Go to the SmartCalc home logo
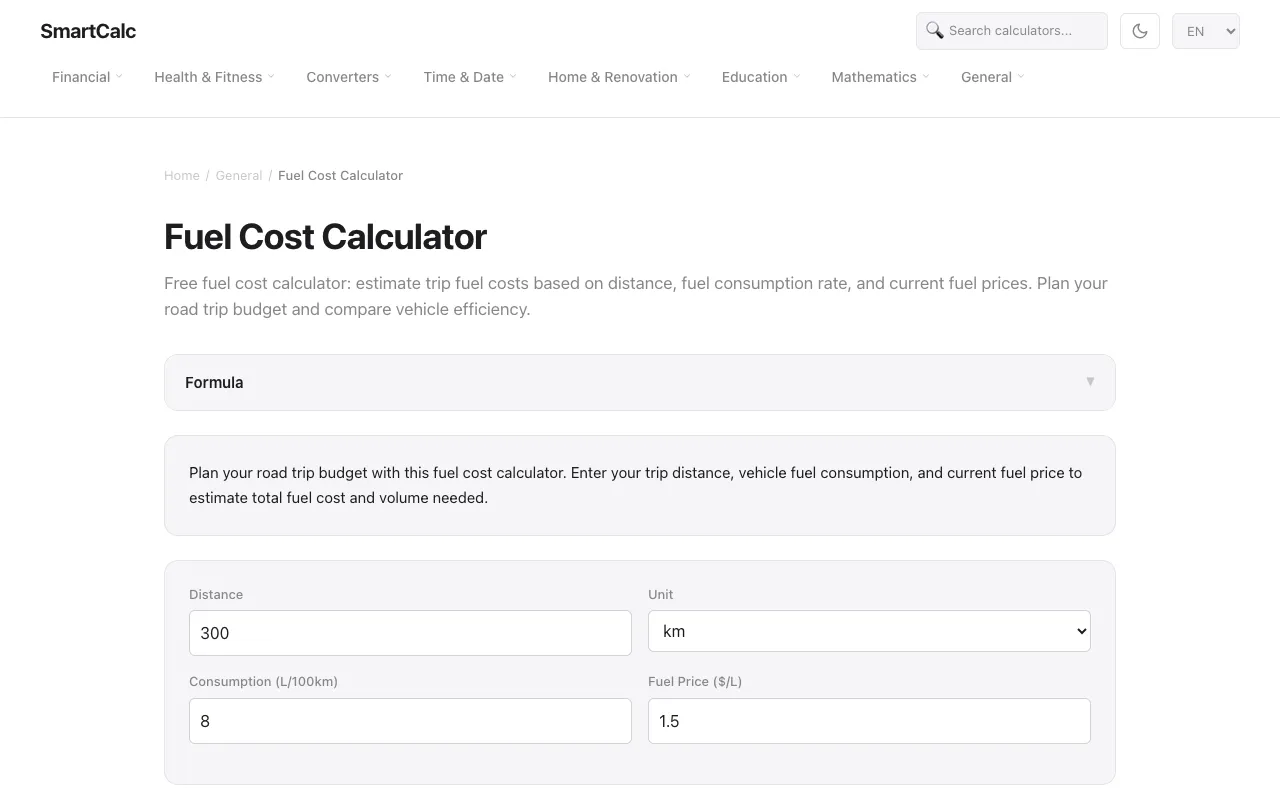The width and height of the screenshot is (1280, 800). point(88,31)
